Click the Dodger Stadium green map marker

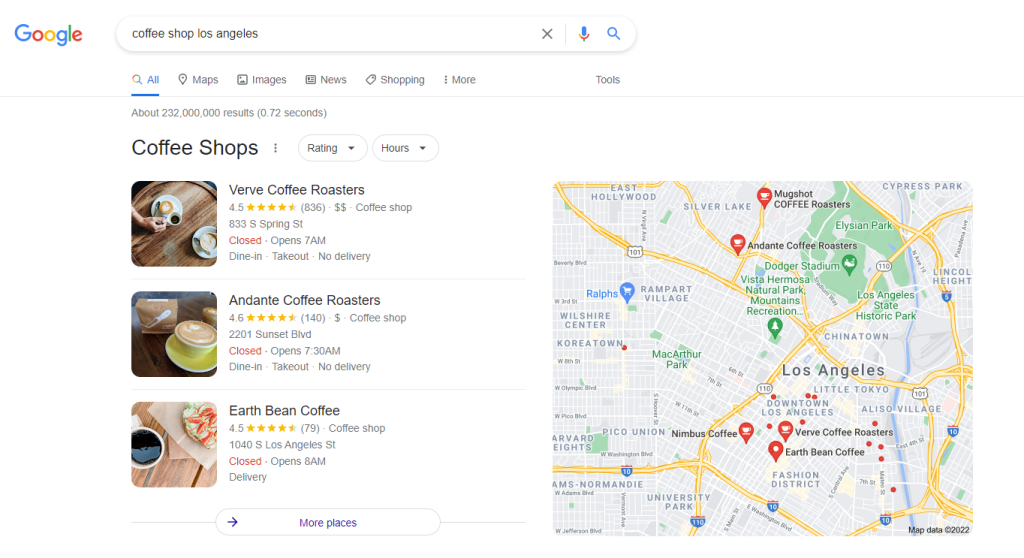click(x=849, y=264)
